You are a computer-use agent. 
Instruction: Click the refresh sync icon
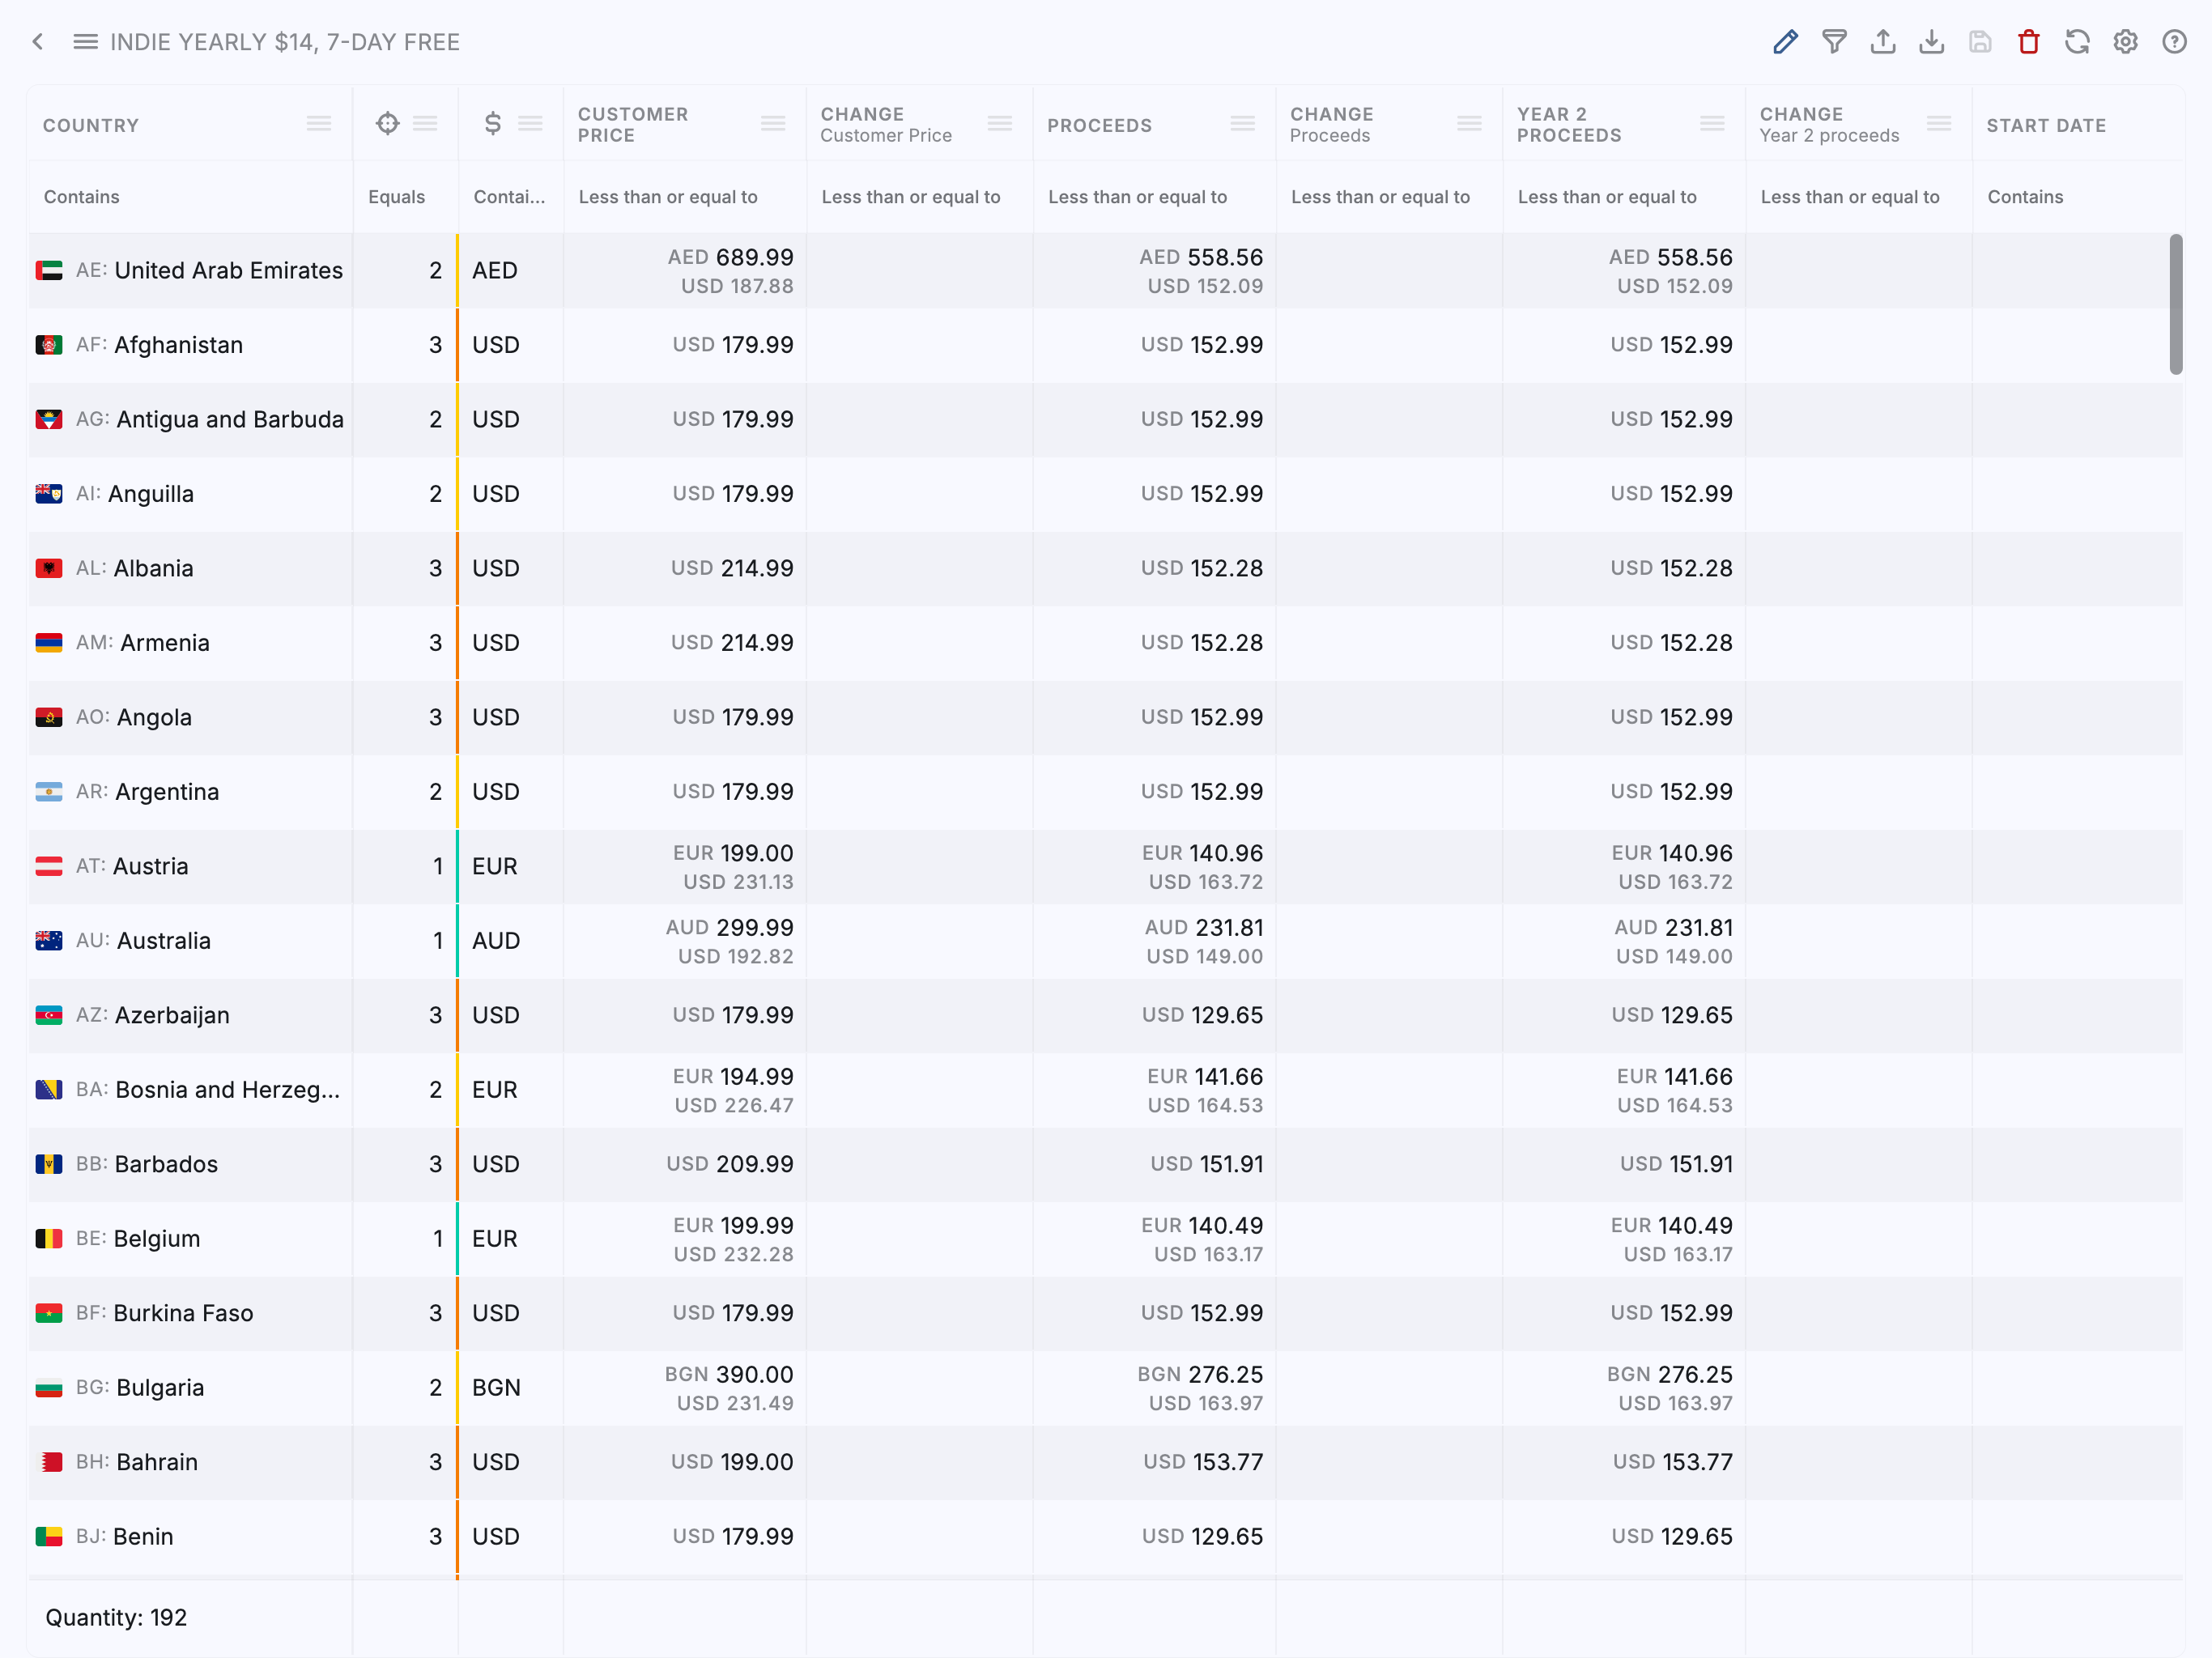[2077, 42]
